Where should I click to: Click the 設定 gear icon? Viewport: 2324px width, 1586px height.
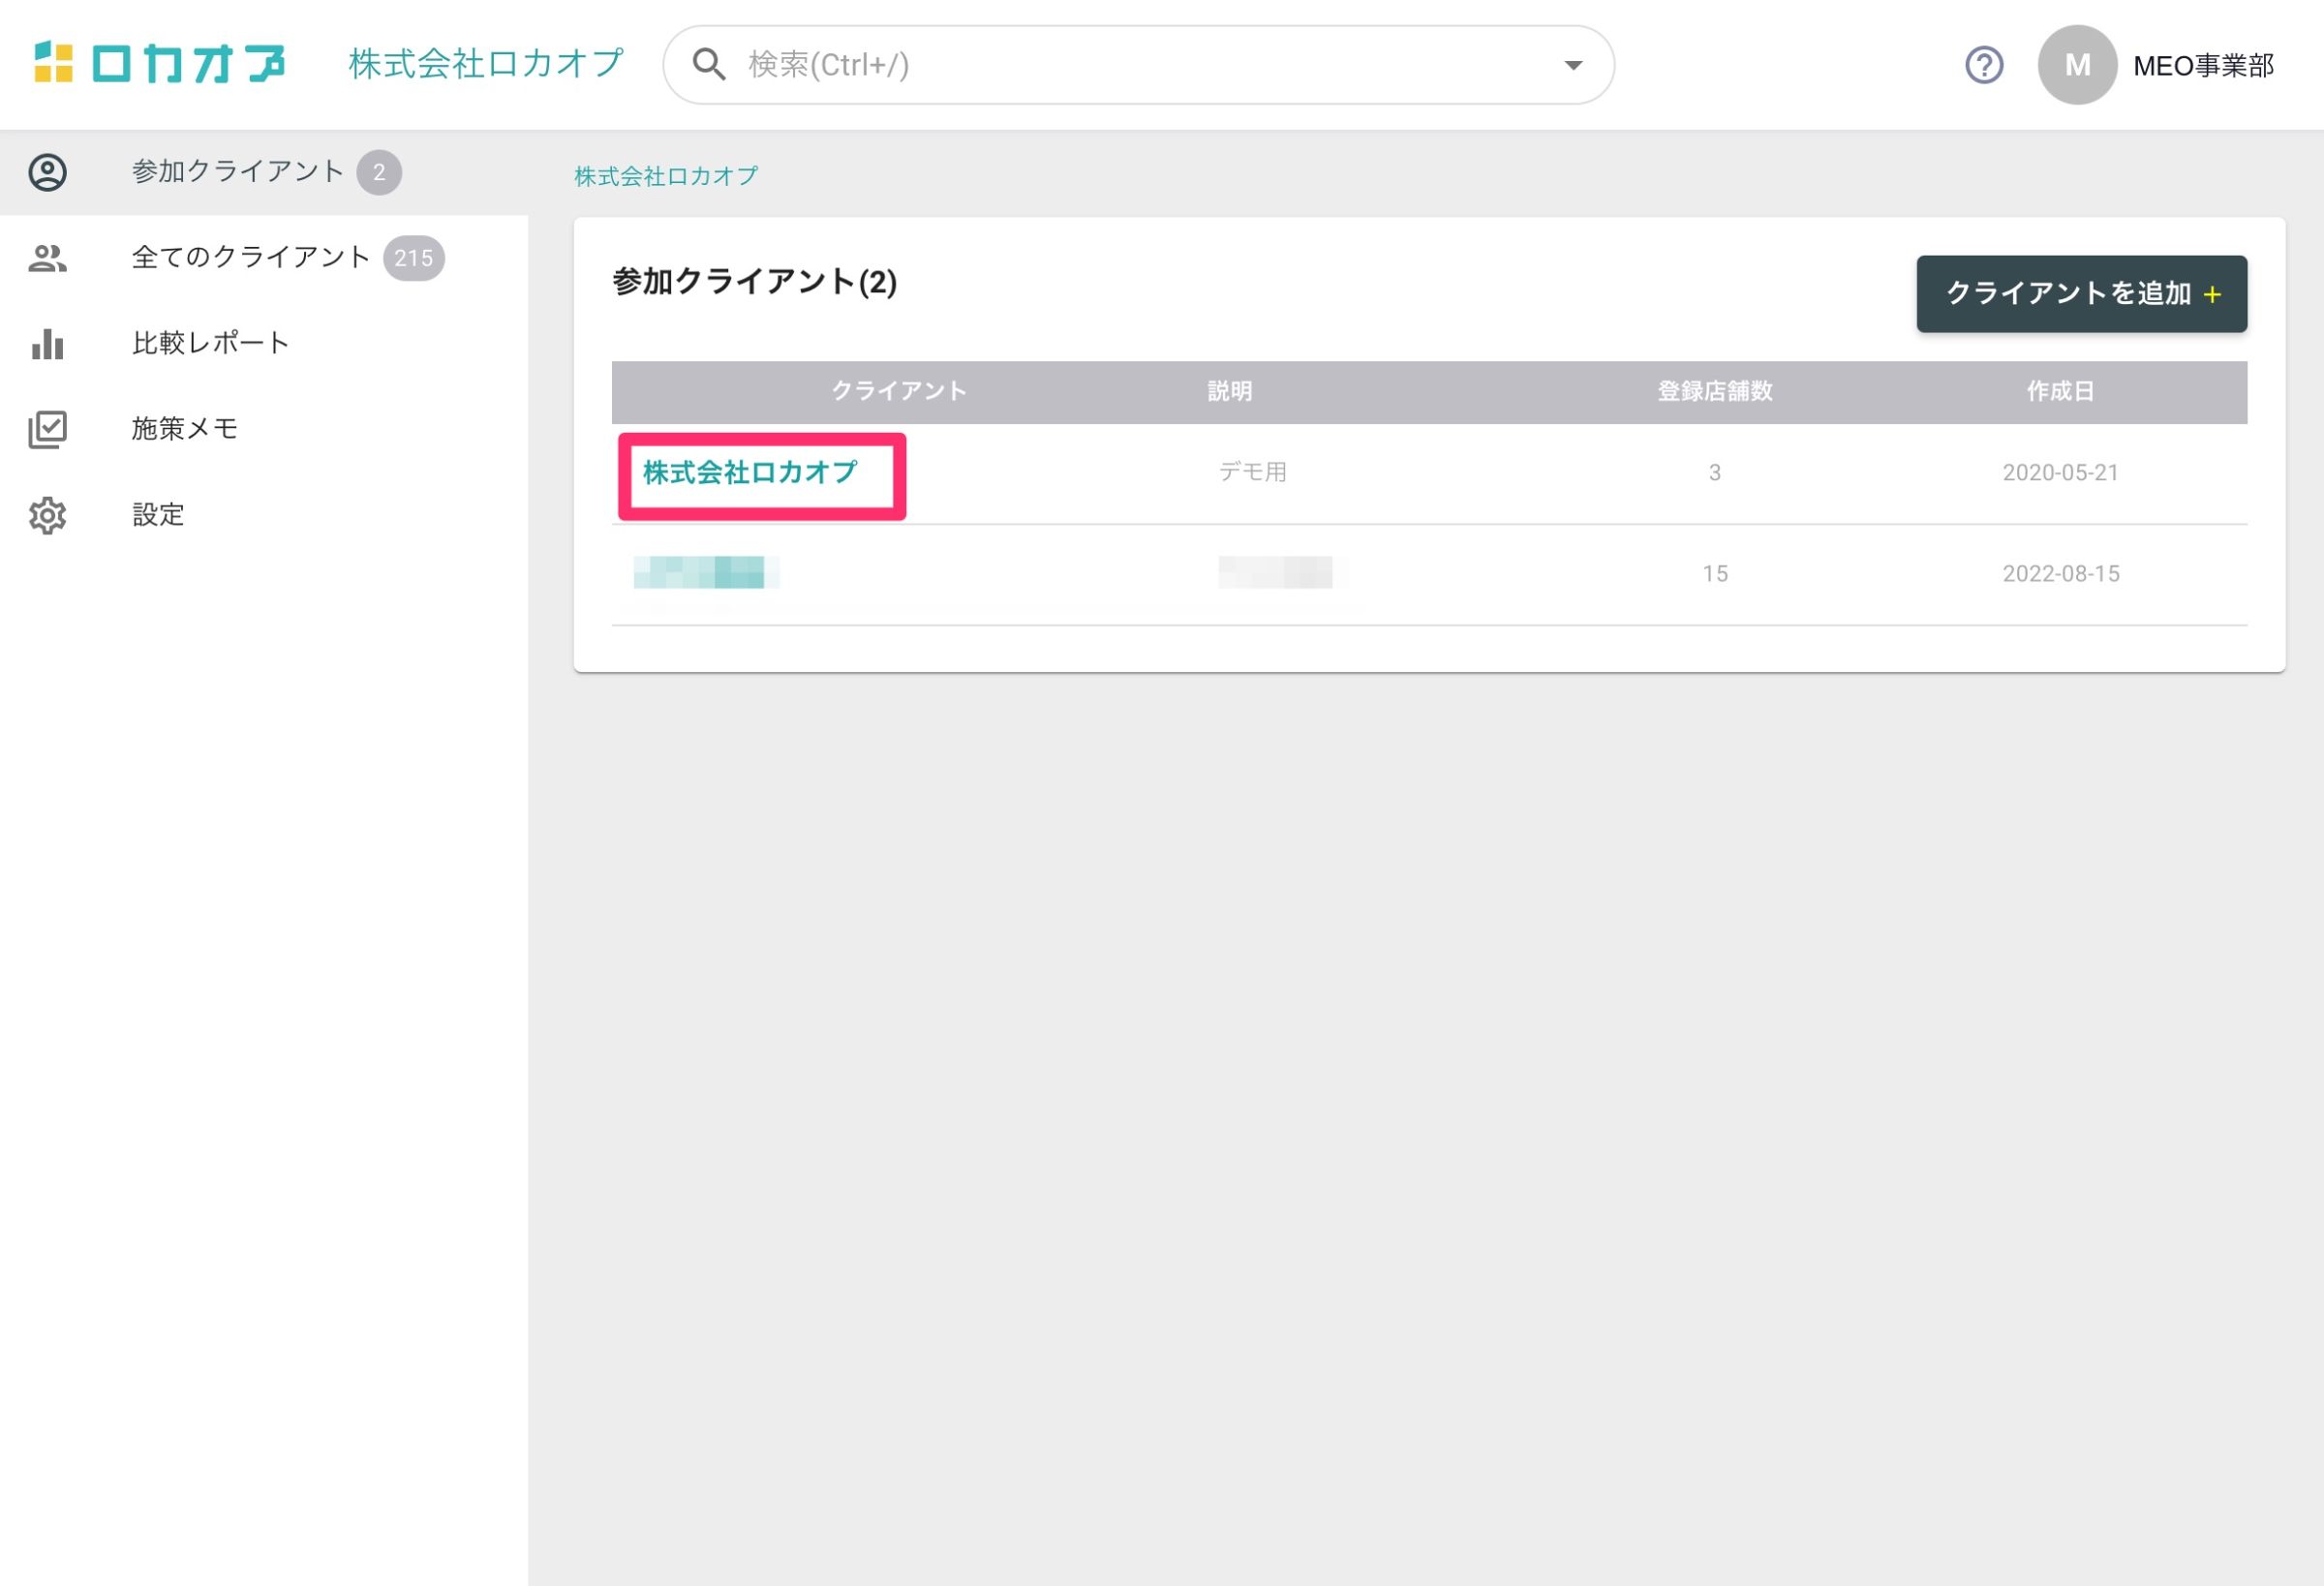click(47, 515)
